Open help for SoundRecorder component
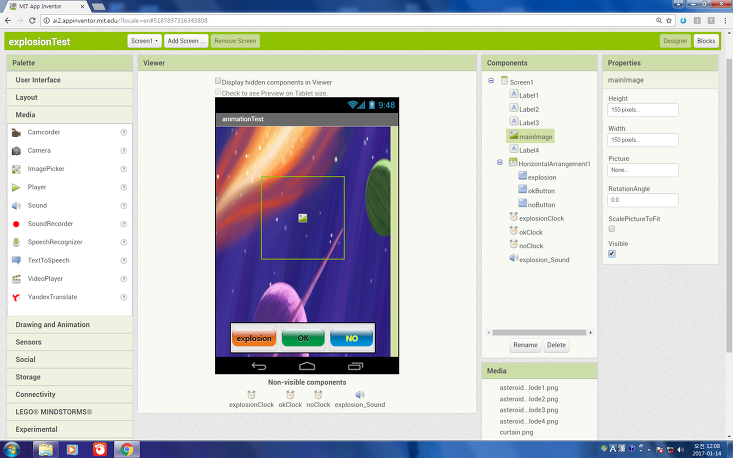 (x=124, y=224)
